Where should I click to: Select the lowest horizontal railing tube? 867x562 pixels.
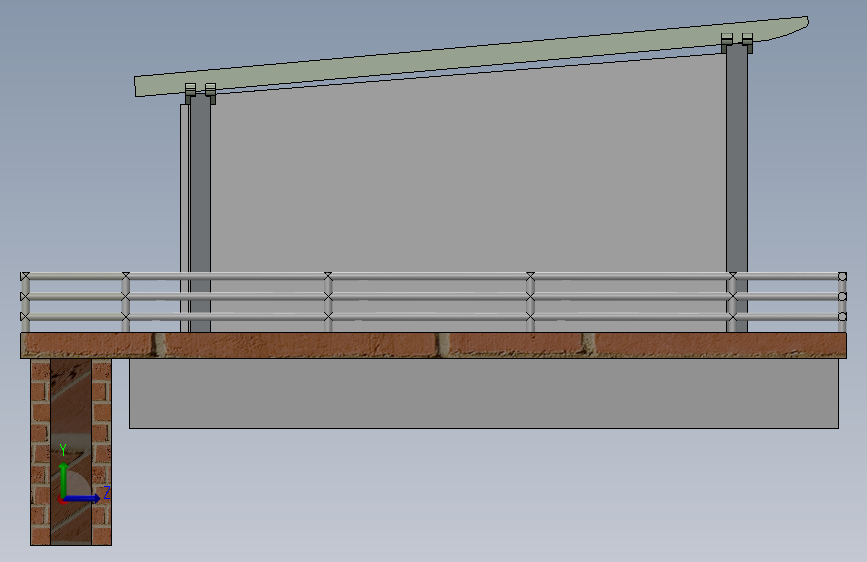(x=434, y=316)
